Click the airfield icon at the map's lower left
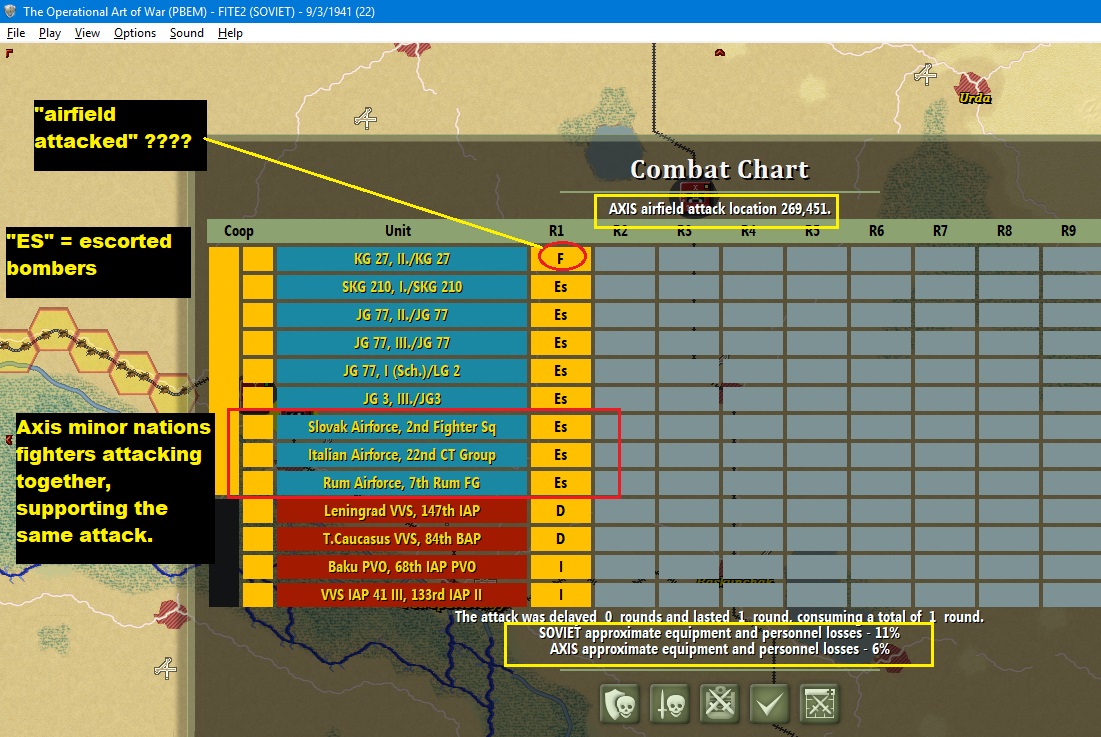This screenshot has height=737, width=1101. [165, 668]
